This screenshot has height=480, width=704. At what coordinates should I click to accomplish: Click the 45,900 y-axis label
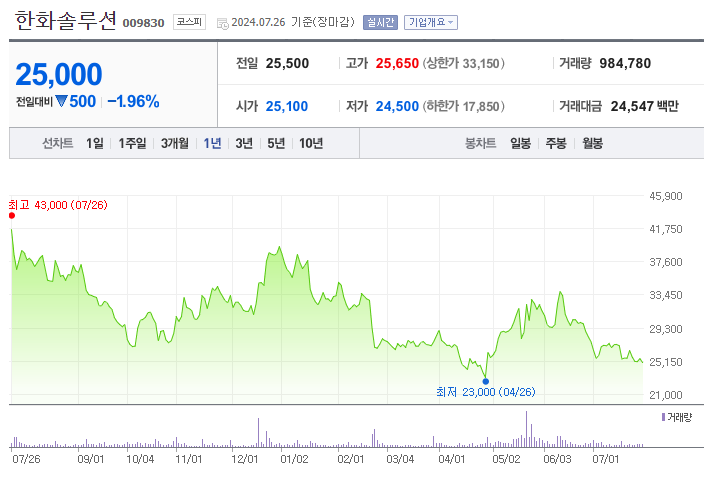(x=665, y=196)
